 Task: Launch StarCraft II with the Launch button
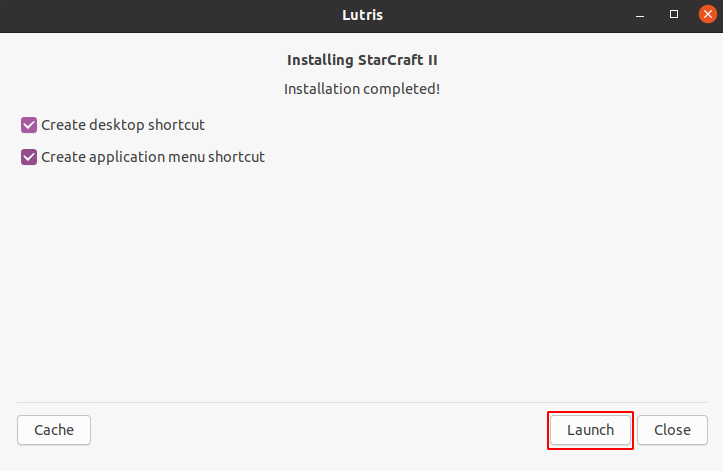click(590, 430)
